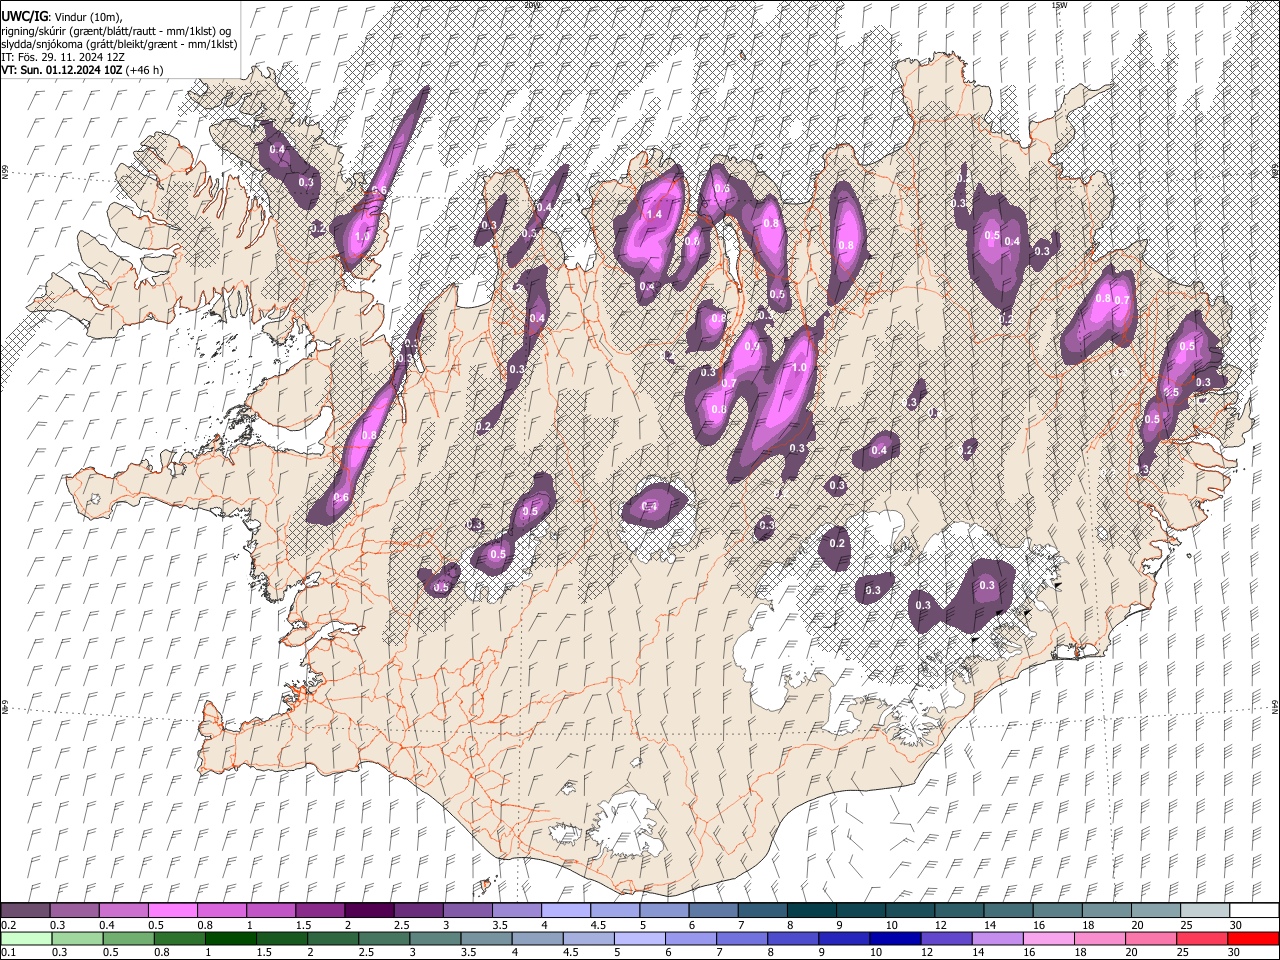Viewport: 1280px width, 960px height.
Task: Pick the light pink 16 swatch in rain legend
Action: pyautogui.click(x=1048, y=938)
